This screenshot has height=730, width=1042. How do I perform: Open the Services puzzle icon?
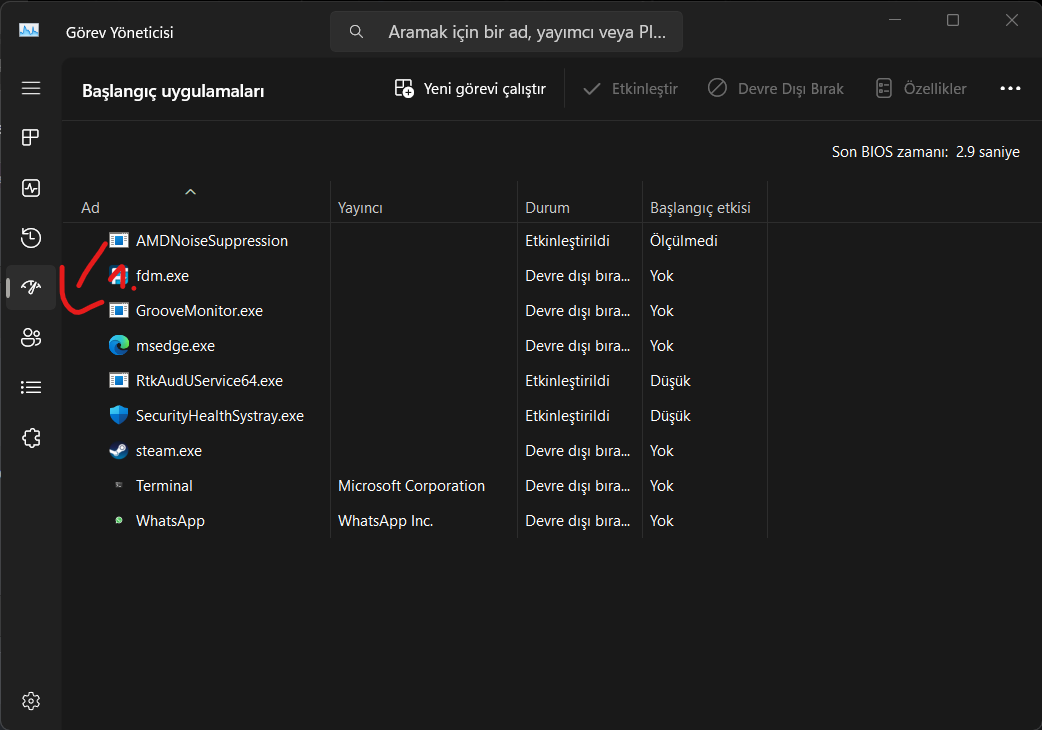pyautogui.click(x=31, y=438)
